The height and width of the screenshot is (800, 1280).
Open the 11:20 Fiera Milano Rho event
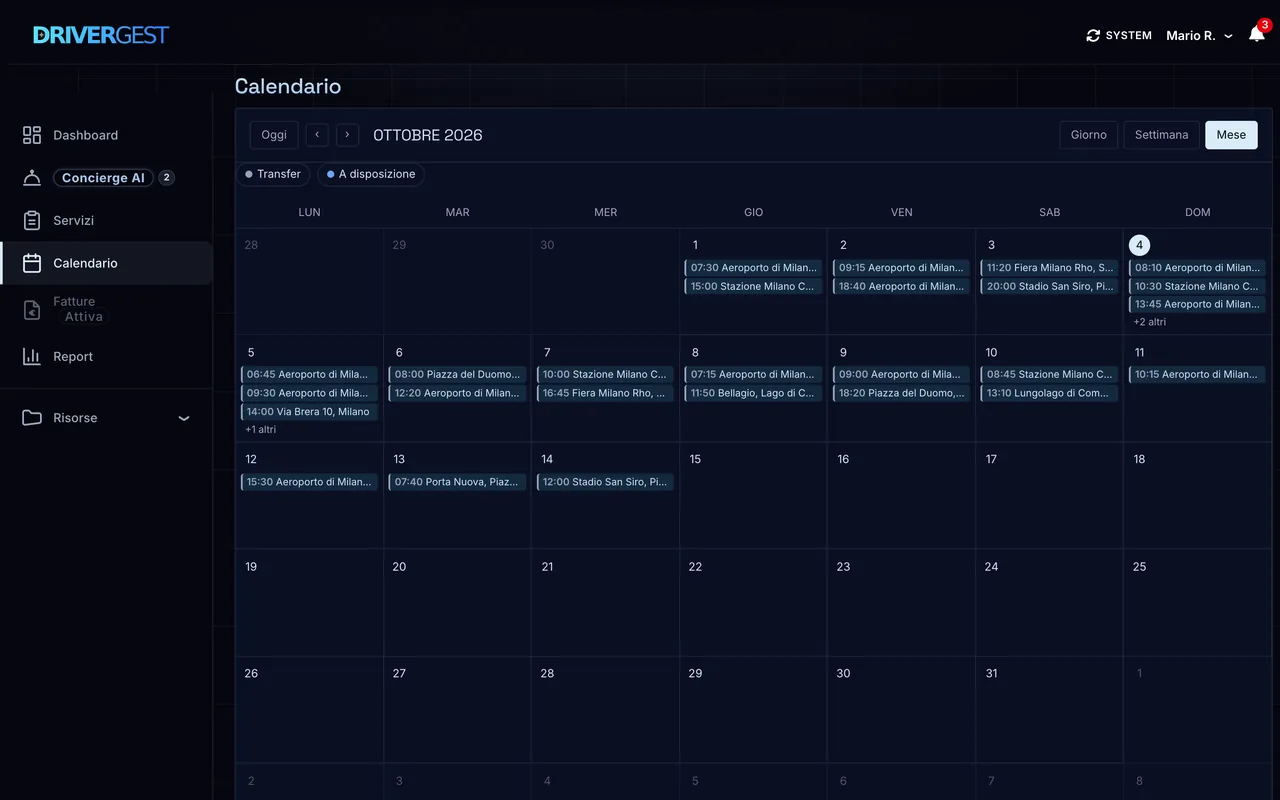1049,268
